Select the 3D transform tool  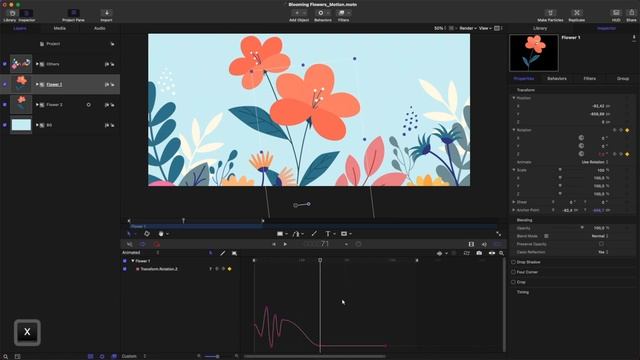tap(147, 234)
